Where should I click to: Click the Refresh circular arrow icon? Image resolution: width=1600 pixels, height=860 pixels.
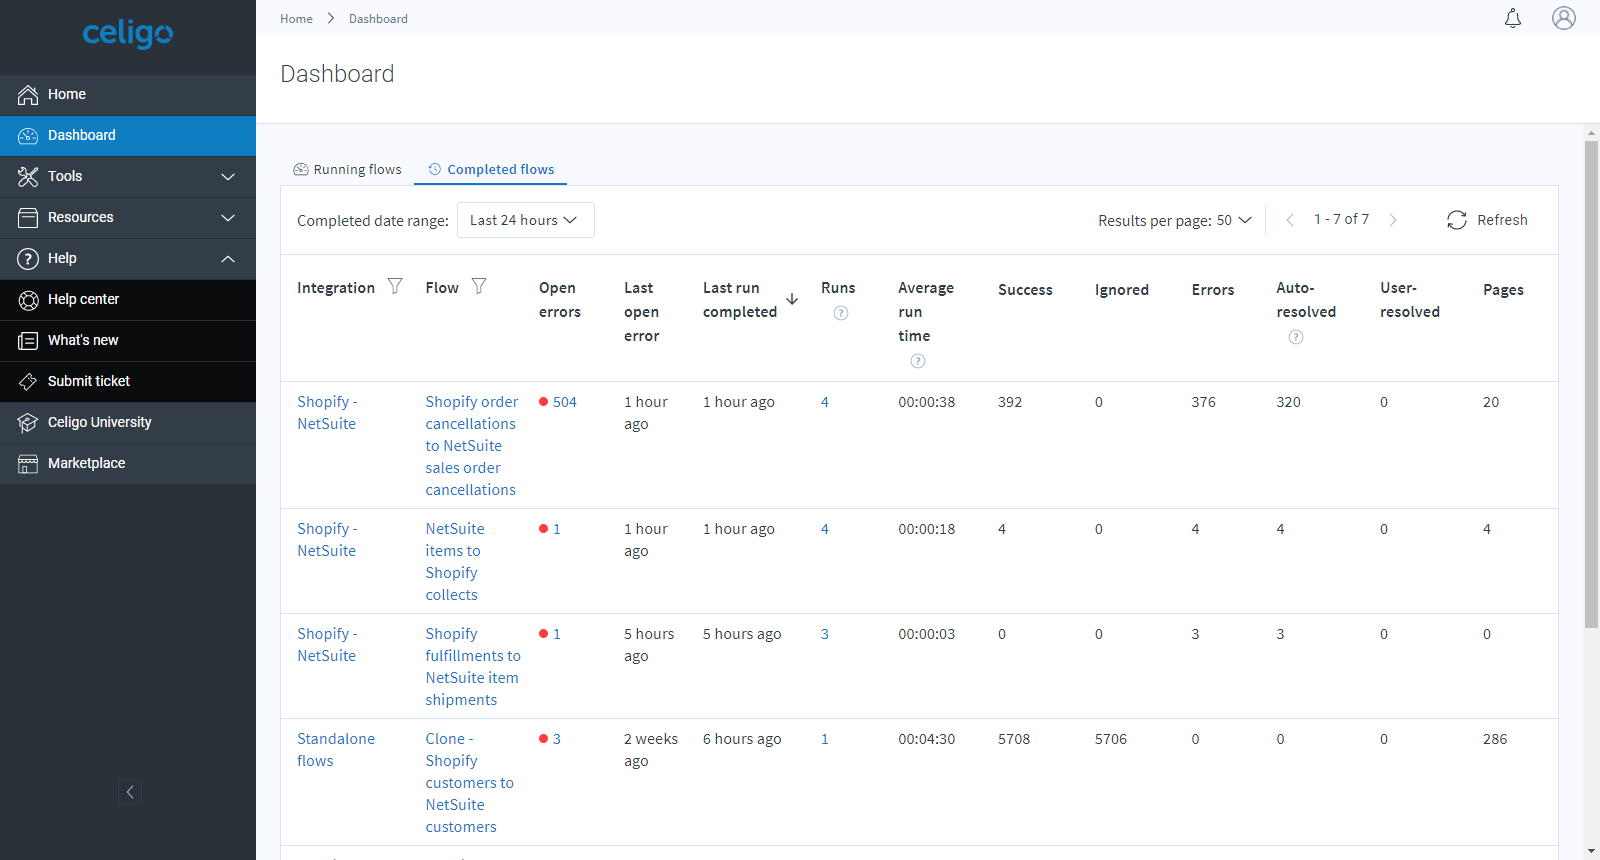click(1457, 220)
